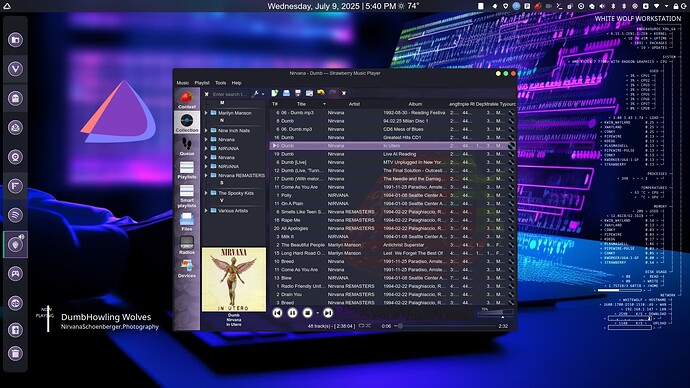Click the wrench collection options icon

tap(255, 94)
